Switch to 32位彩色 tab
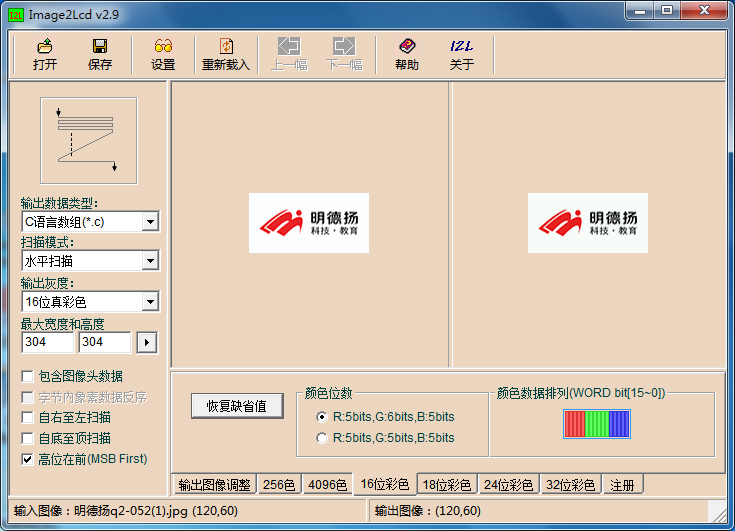Viewport: 735px width, 531px height. pyautogui.click(x=570, y=485)
